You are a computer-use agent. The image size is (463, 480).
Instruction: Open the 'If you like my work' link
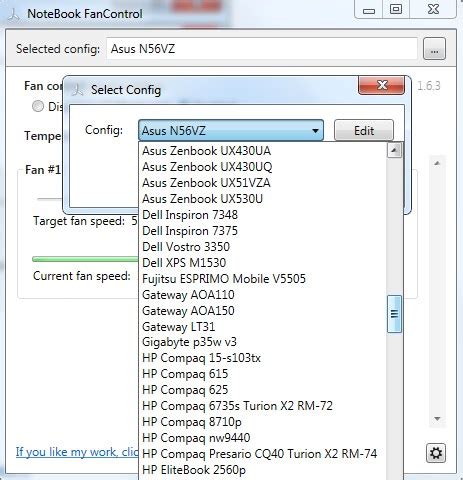[x=77, y=452]
